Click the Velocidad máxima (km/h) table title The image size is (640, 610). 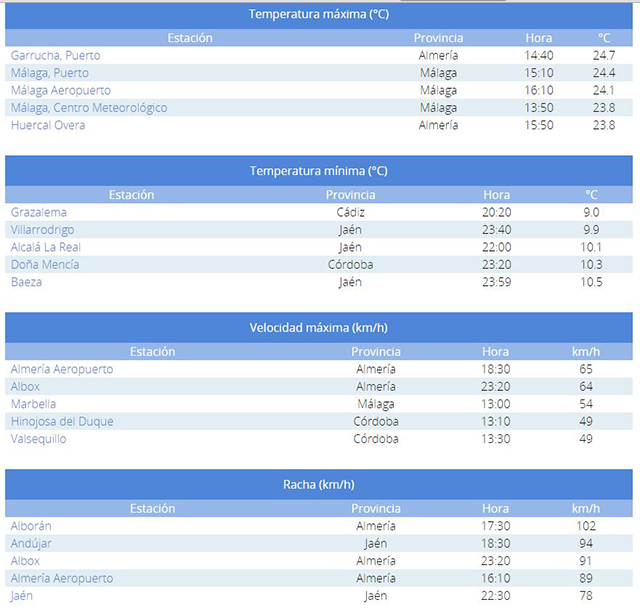point(319,328)
